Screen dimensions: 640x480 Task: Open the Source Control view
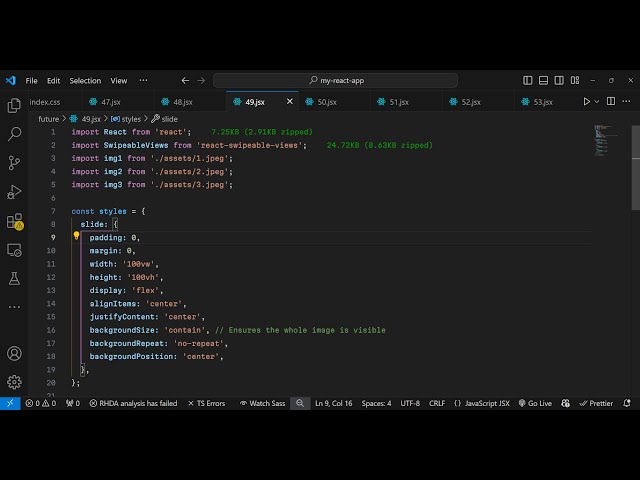(x=14, y=162)
